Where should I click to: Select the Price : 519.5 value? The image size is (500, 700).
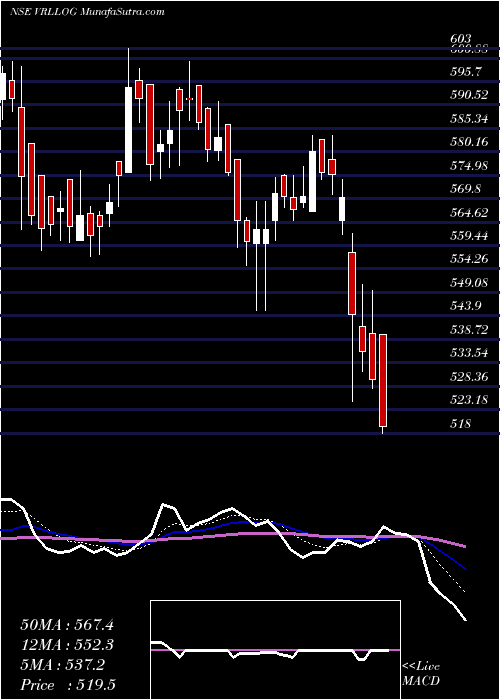point(70,684)
